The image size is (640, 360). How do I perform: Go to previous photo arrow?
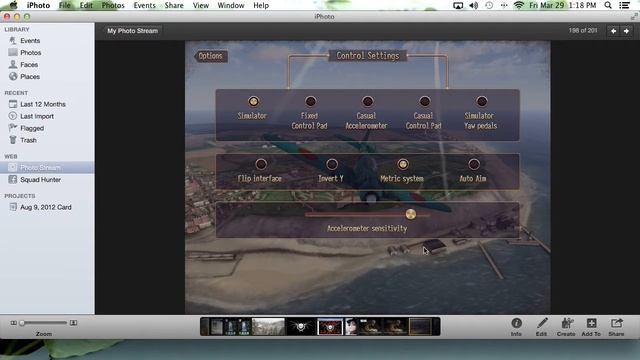pyautogui.click(x=613, y=31)
